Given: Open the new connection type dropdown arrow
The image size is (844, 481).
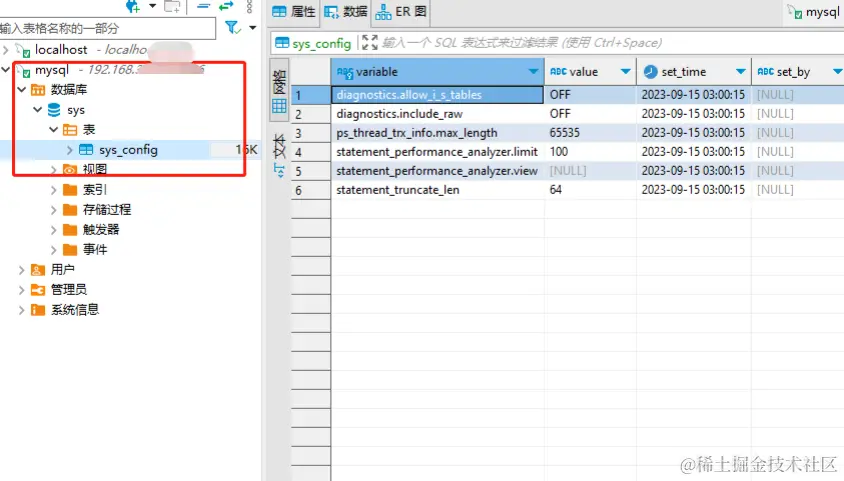Looking at the screenshot, I should [152, 6].
